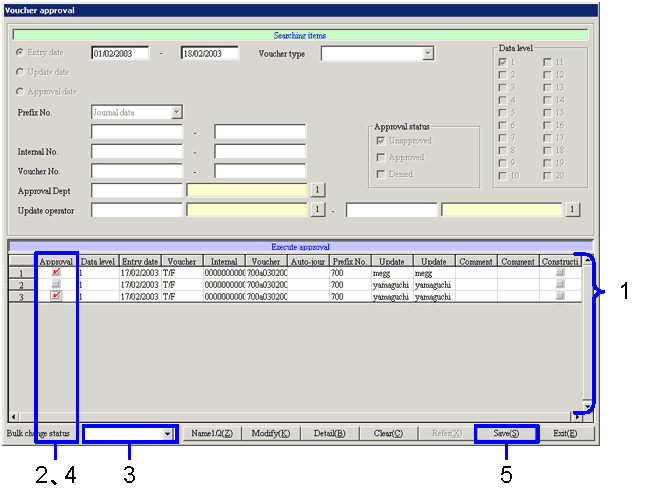Image resolution: width=658 pixels, height=492 pixels.
Task: Select row 3 header in approval grid
Action: click(21, 296)
